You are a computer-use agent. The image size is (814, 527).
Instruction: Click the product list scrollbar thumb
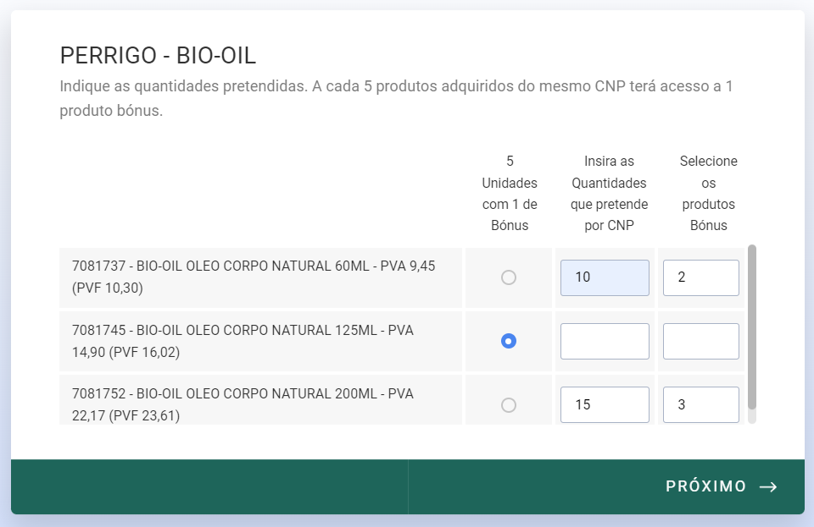click(x=752, y=327)
